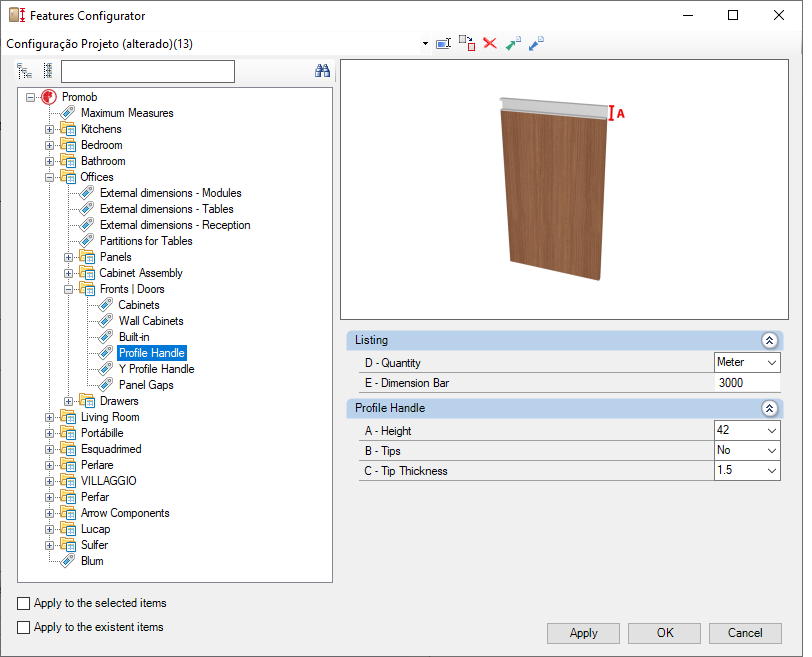Click the Sulfer folder icon
The image size is (812, 657).
pyautogui.click(x=68, y=545)
